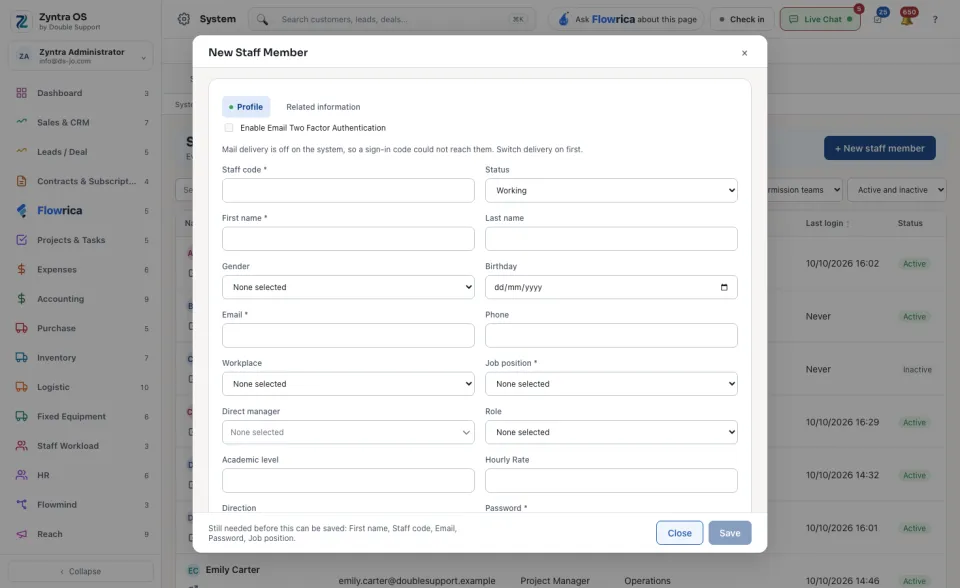Click Ask Flowrica about this page
Screen dimensions: 960x588
coord(626,19)
